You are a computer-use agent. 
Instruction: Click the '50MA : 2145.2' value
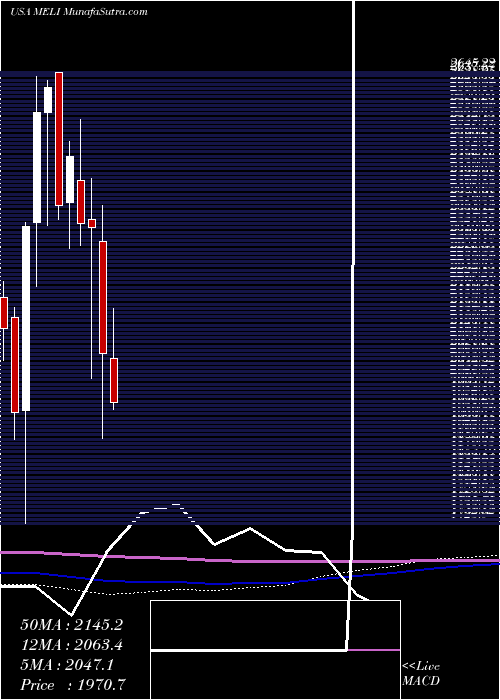(71, 625)
